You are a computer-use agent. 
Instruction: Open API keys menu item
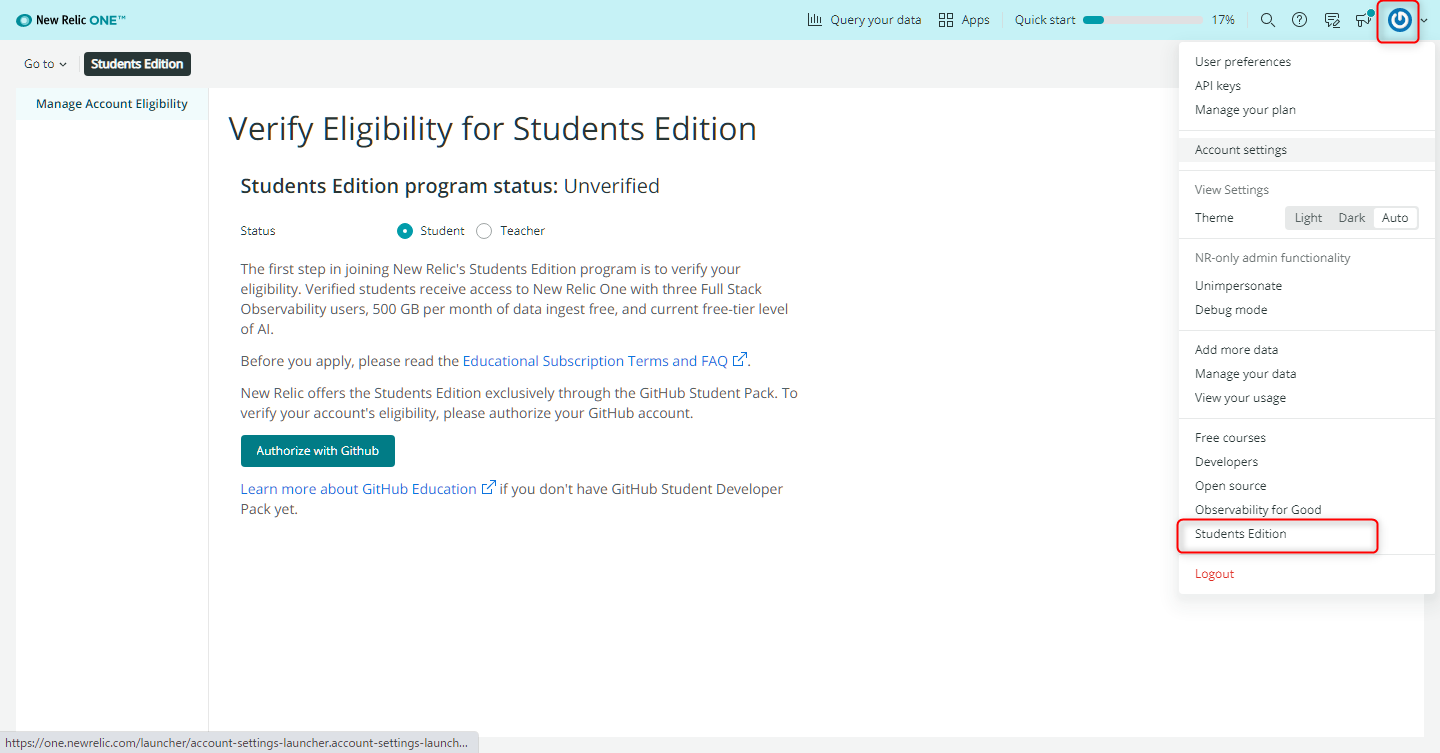tap(1218, 86)
